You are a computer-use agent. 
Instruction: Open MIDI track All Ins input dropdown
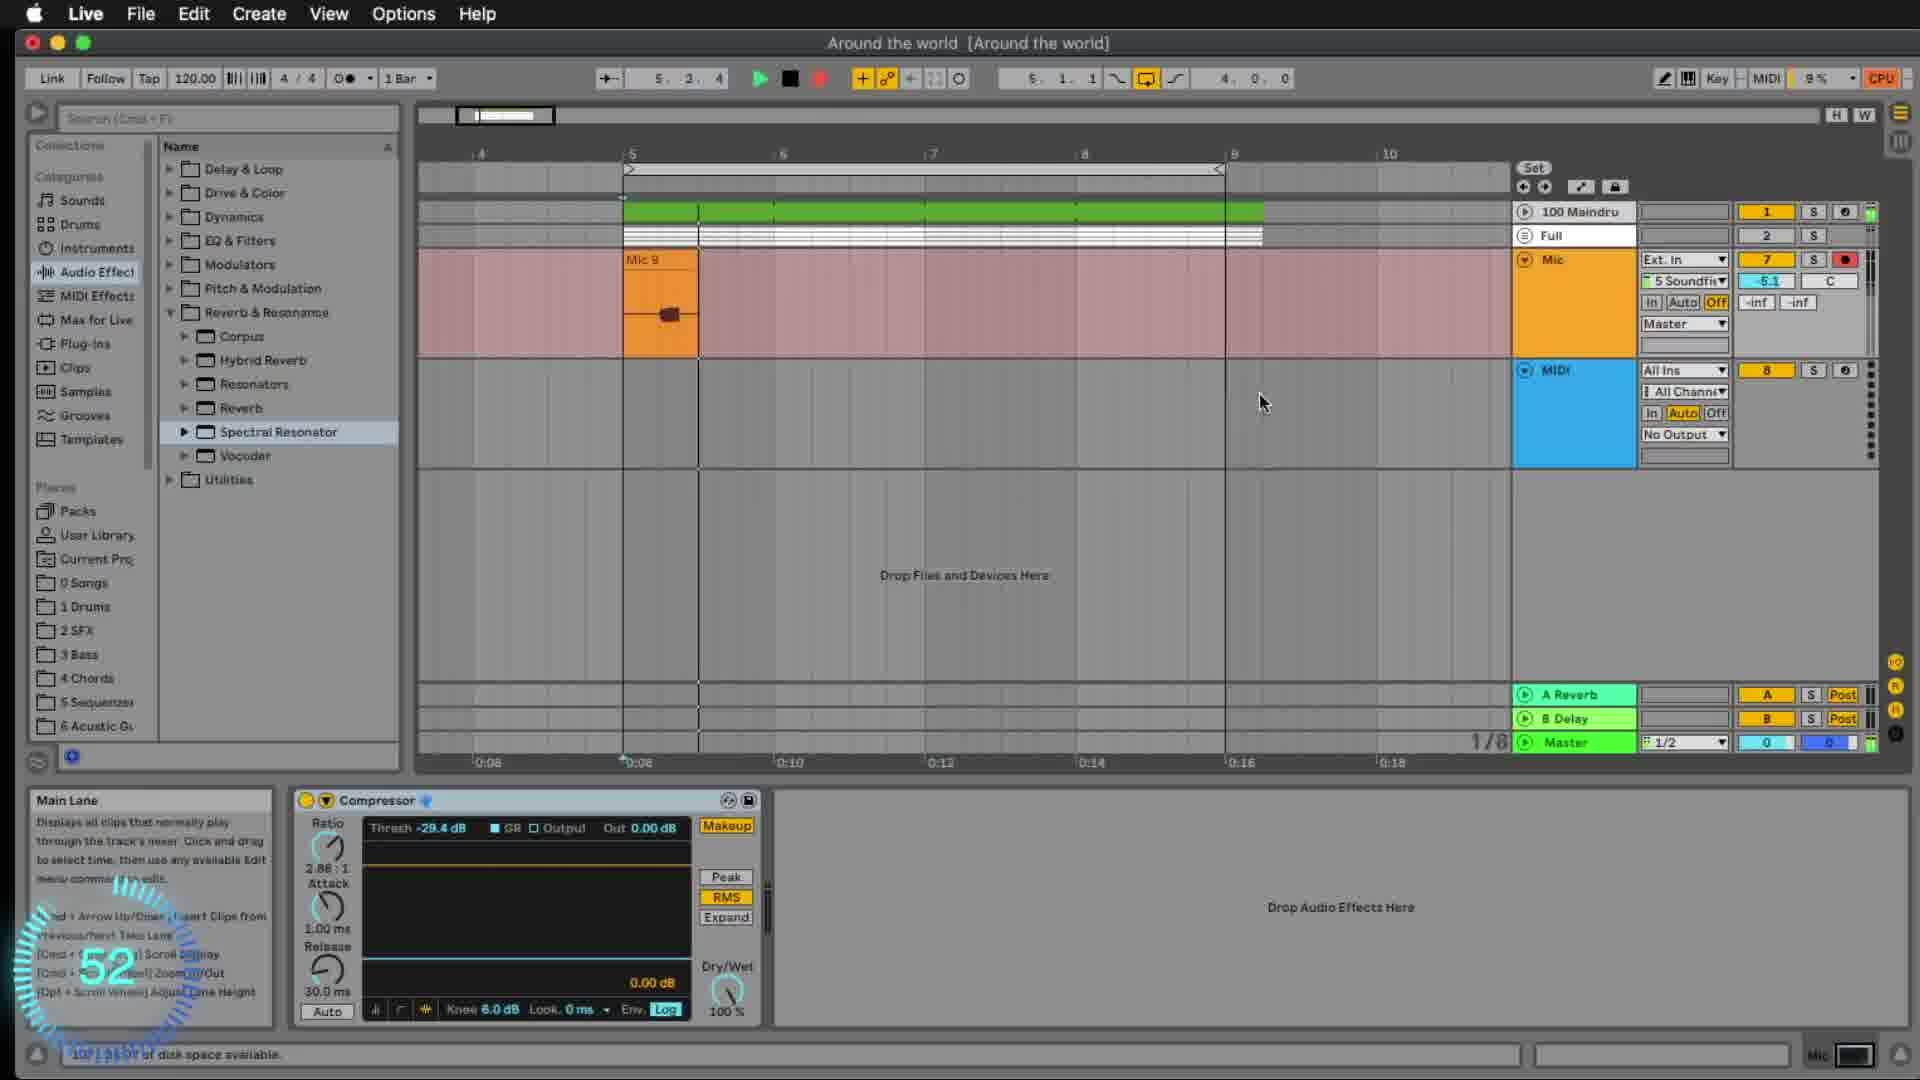(x=1684, y=371)
